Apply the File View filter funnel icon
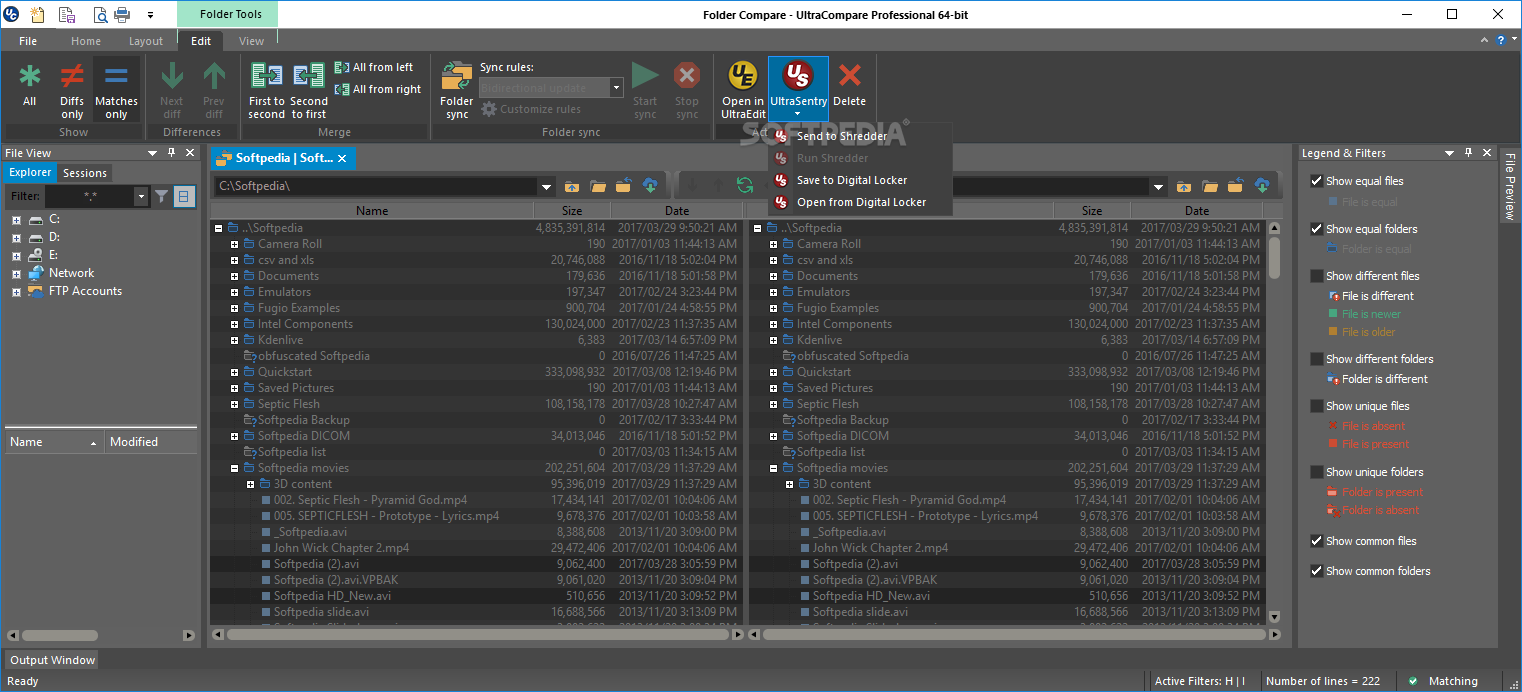Viewport: 1522px width, 692px height. 162,197
